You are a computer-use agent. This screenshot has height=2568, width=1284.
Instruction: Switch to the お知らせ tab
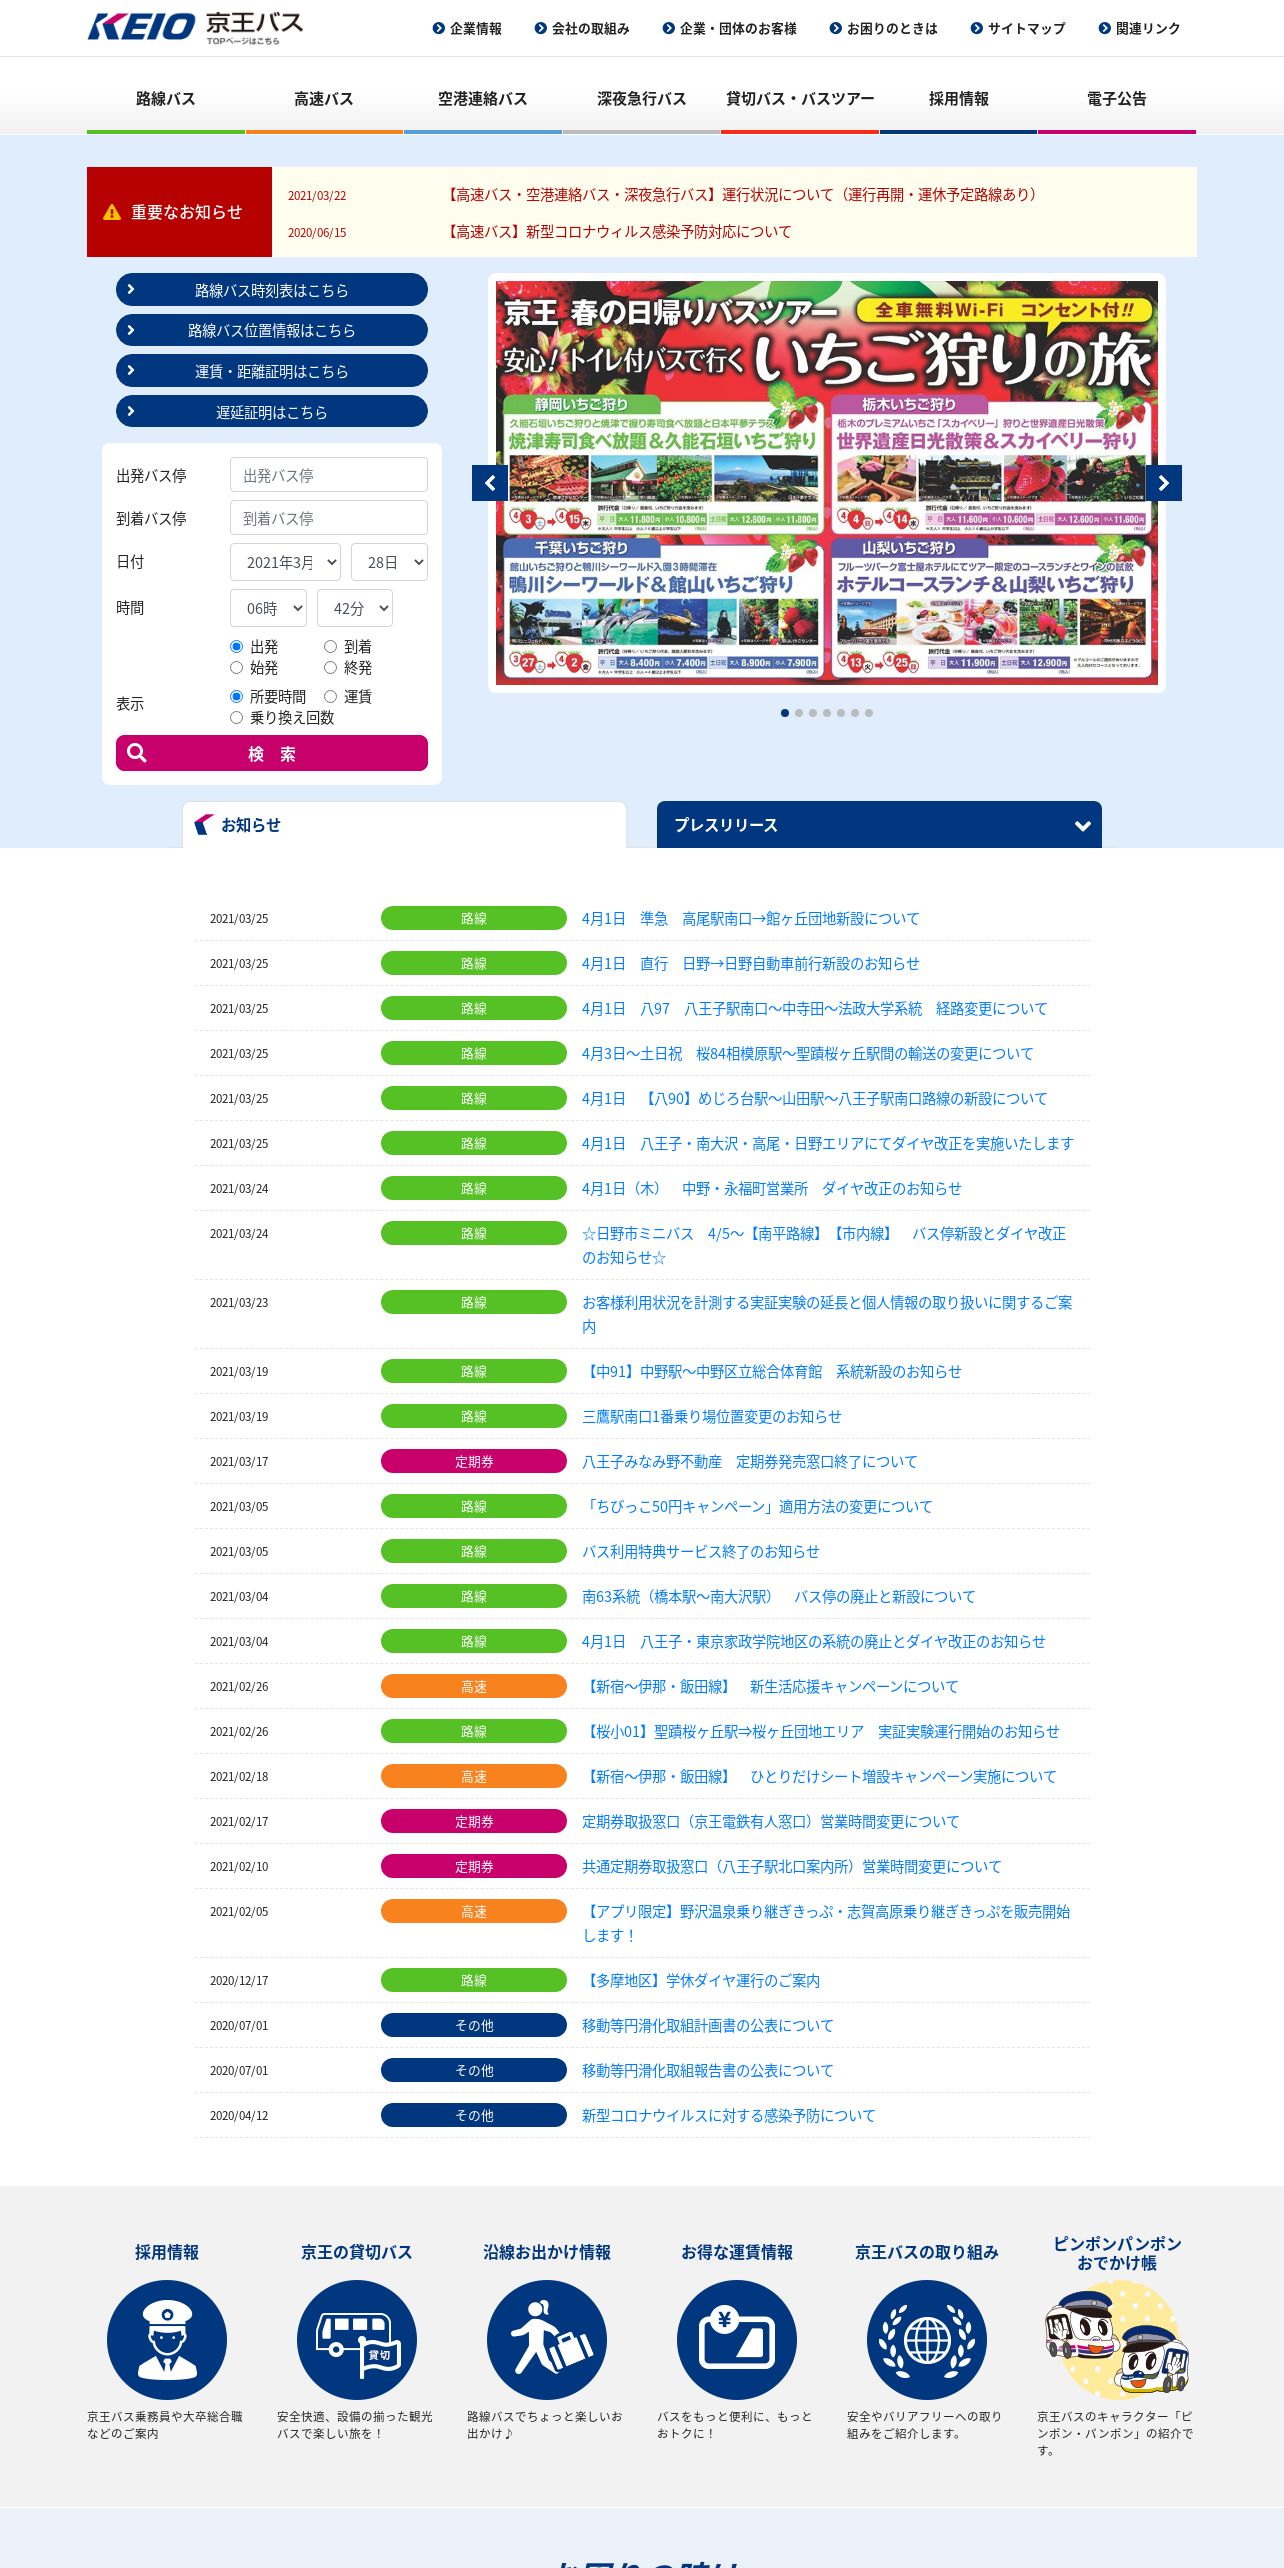pos(404,824)
